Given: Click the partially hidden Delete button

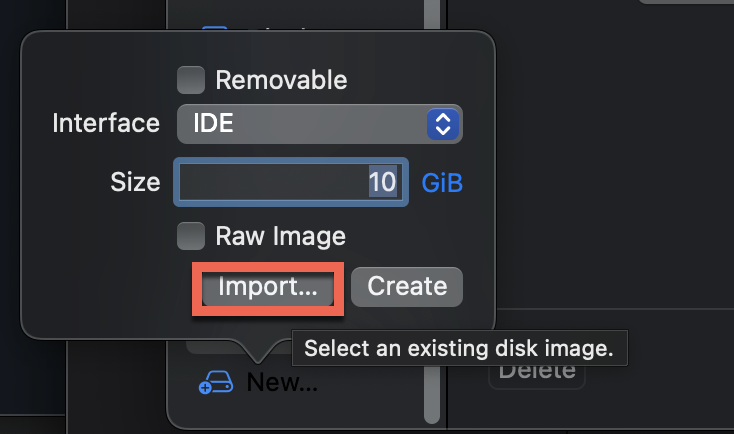Looking at the screenshot, I should point(536,371).
